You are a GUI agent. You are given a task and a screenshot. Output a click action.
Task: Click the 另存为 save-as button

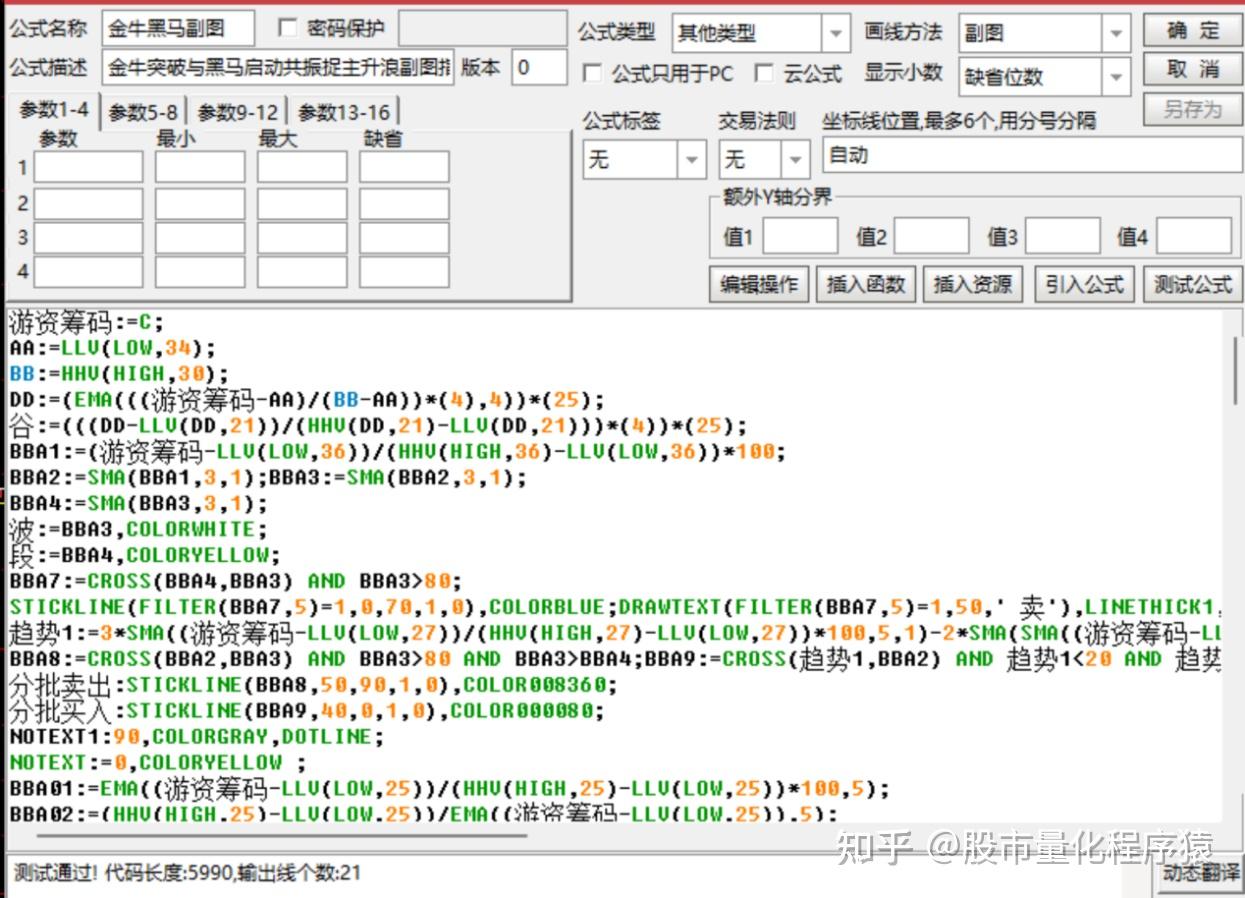(1192, 109)
